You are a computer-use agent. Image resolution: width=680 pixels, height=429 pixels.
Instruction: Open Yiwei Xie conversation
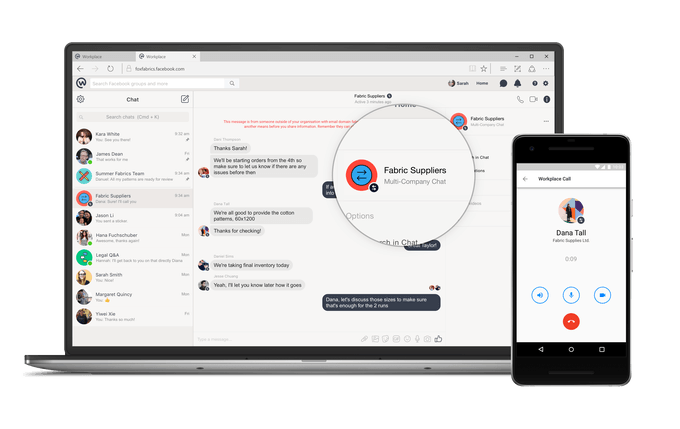(x=133, y=316)
